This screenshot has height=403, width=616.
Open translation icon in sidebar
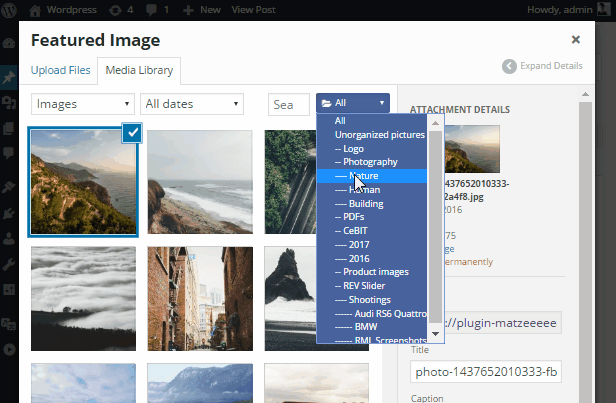coord(9,324)
